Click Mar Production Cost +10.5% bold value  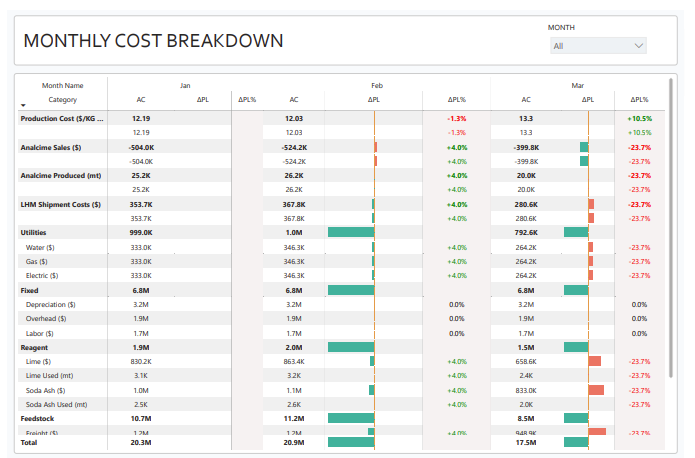[x=640, y=118]
